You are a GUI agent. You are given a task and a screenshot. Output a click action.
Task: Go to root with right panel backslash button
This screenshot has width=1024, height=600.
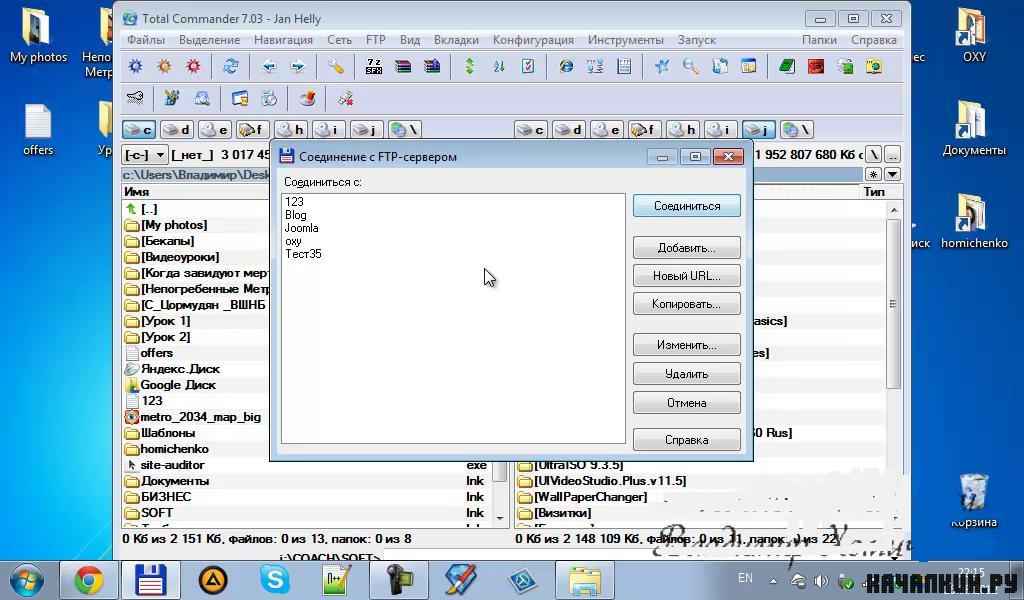pos(873,155)
